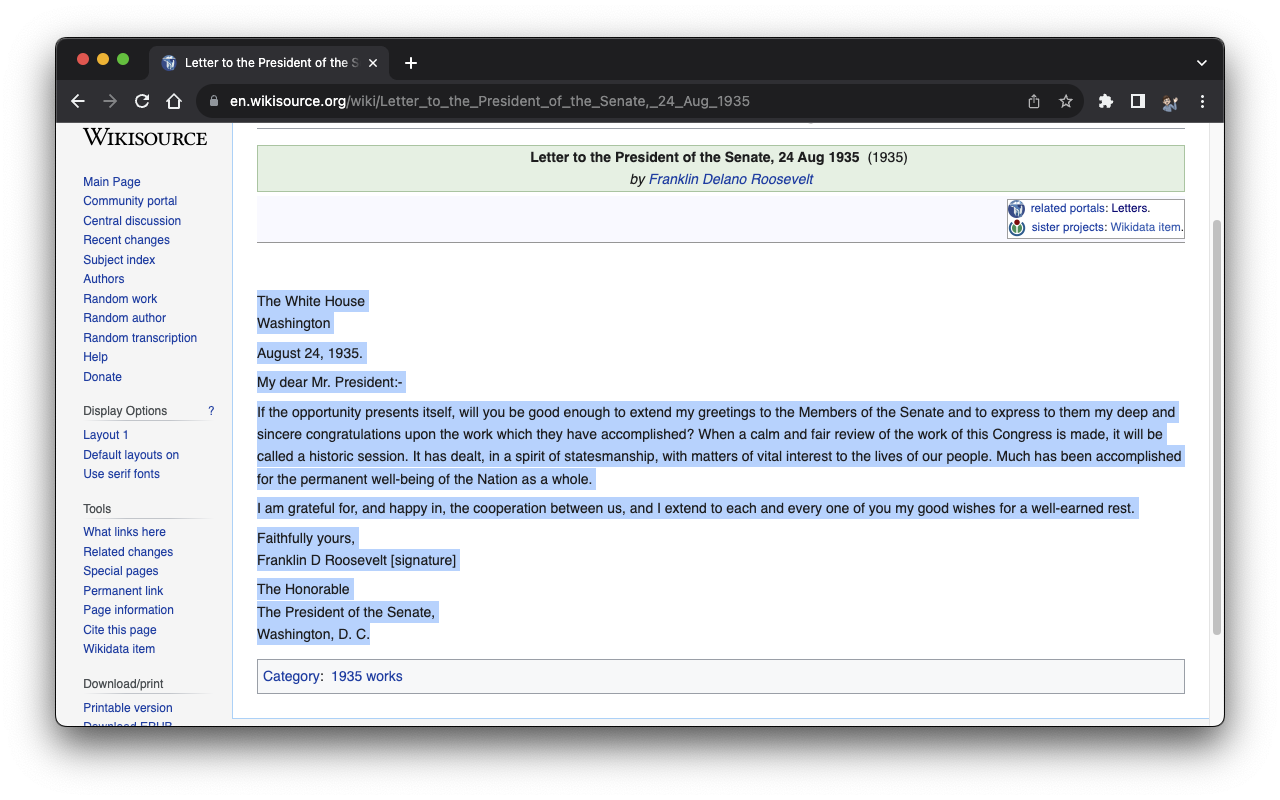Open the browser extensions puzzle icon
The image size is (1280, 800).
1106,101
